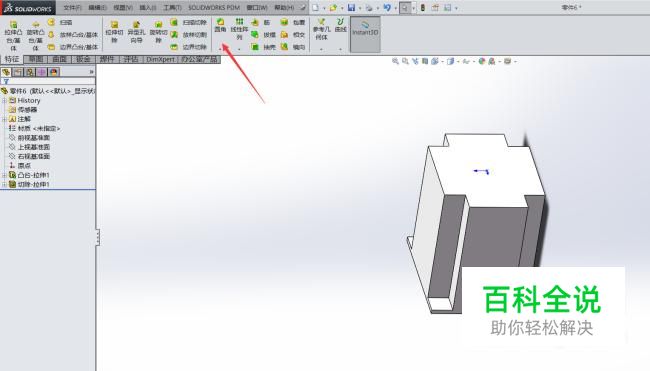650x371 pixels.
Task: Open the DisplayManager panel tab
Action: 53,72
